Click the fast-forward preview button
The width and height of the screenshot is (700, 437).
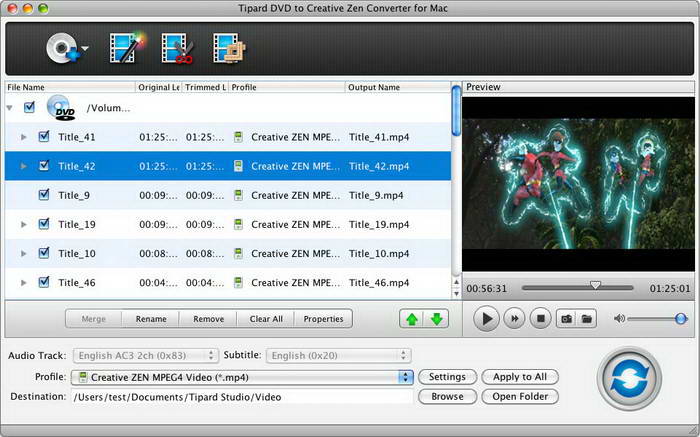[x=514, y=319]
